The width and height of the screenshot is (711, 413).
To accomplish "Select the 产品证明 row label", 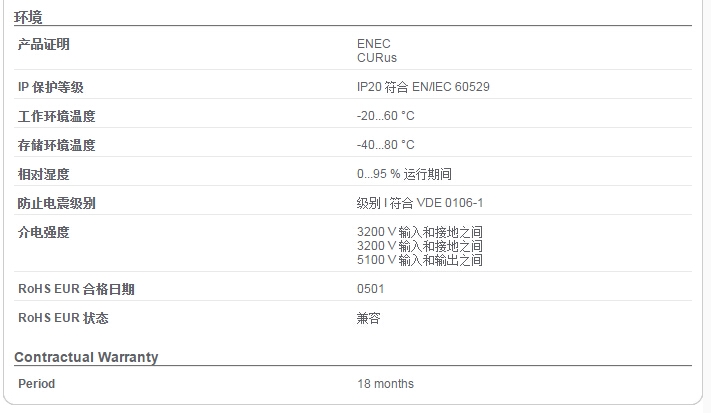I will coord(44,44).
